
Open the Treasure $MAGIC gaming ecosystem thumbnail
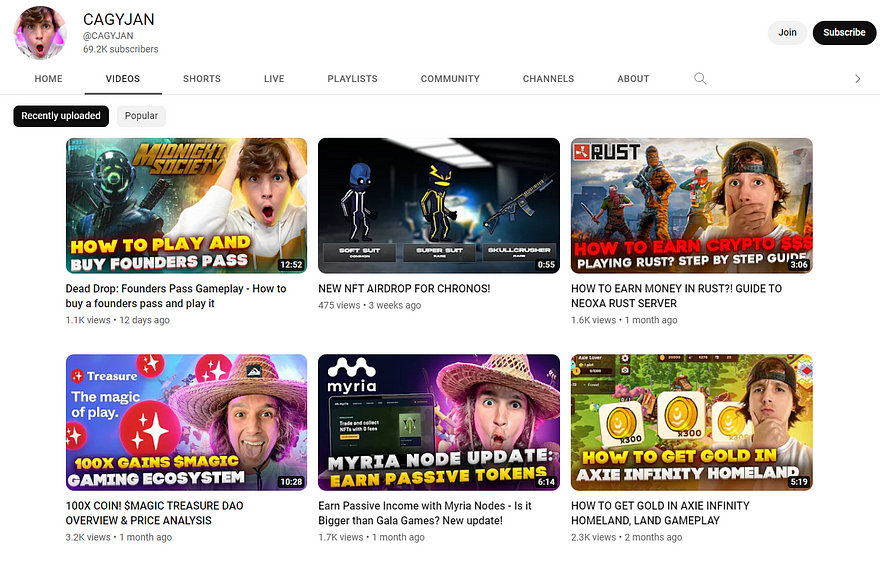186,422
